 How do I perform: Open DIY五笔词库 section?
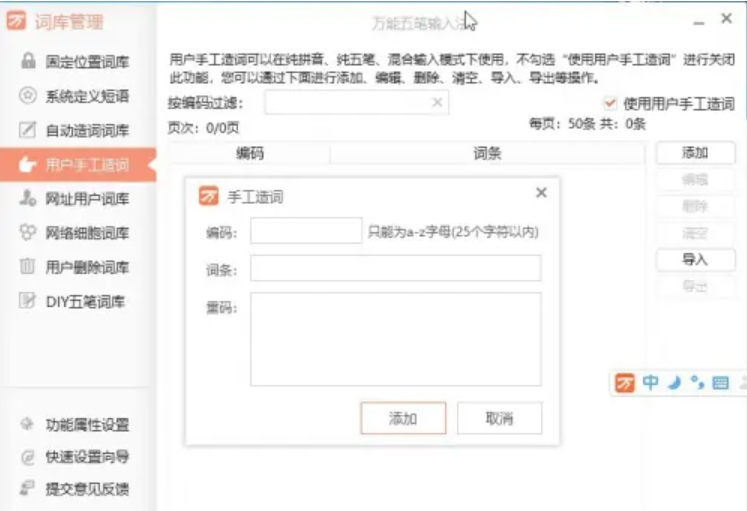click(78, 301)
